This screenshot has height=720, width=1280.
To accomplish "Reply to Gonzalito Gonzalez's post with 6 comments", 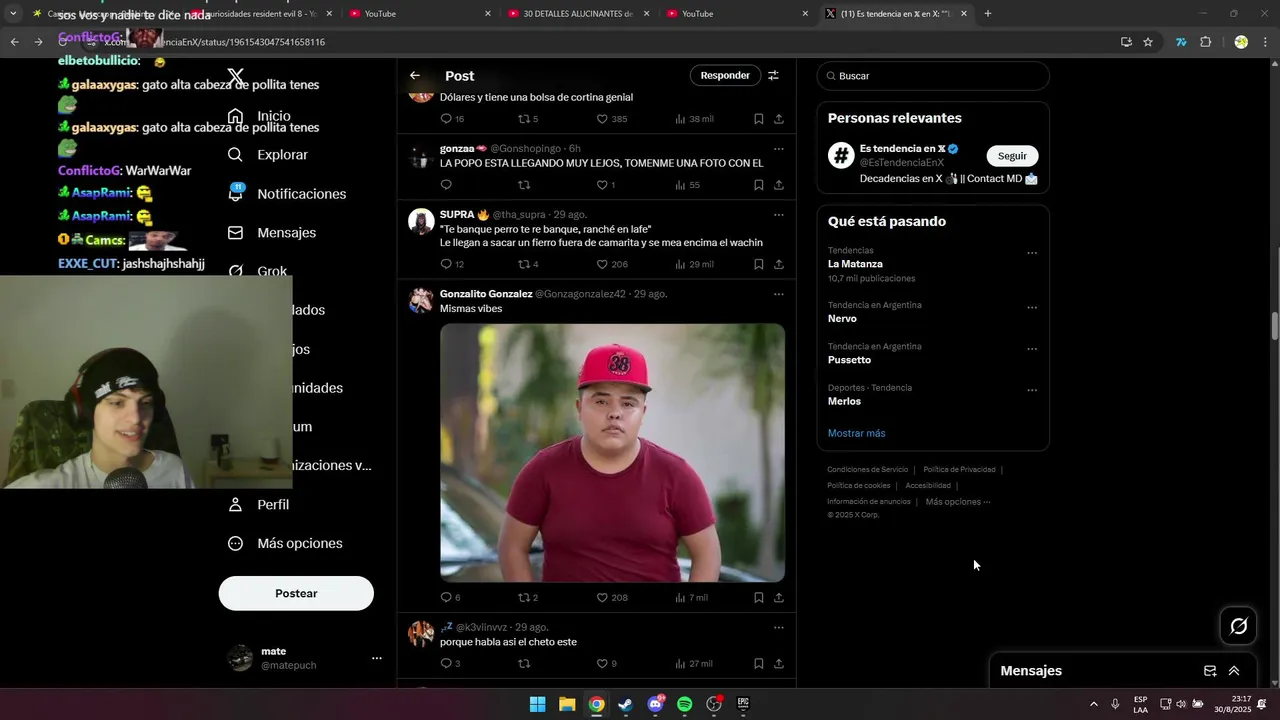I will point(450,598).
